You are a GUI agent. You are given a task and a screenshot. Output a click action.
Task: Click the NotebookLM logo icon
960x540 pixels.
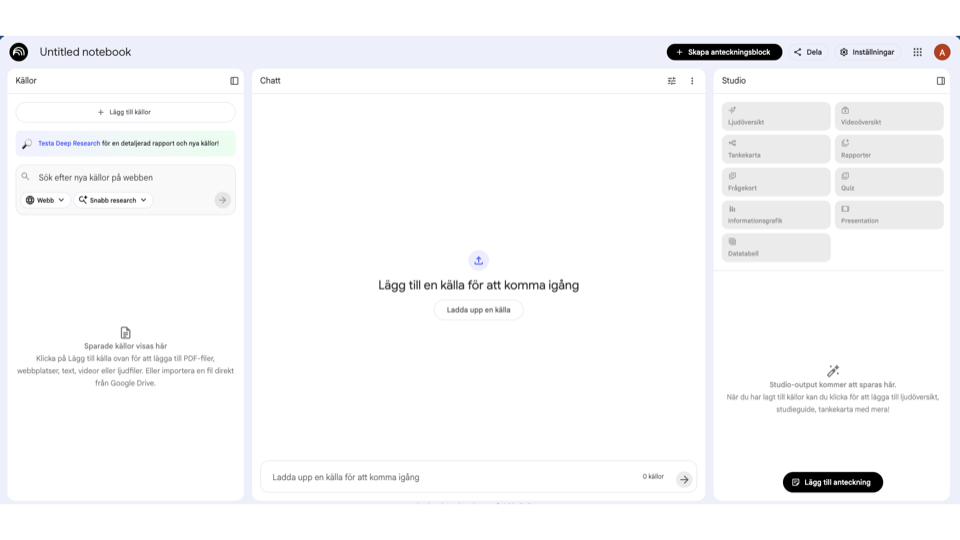click(19, 52)
